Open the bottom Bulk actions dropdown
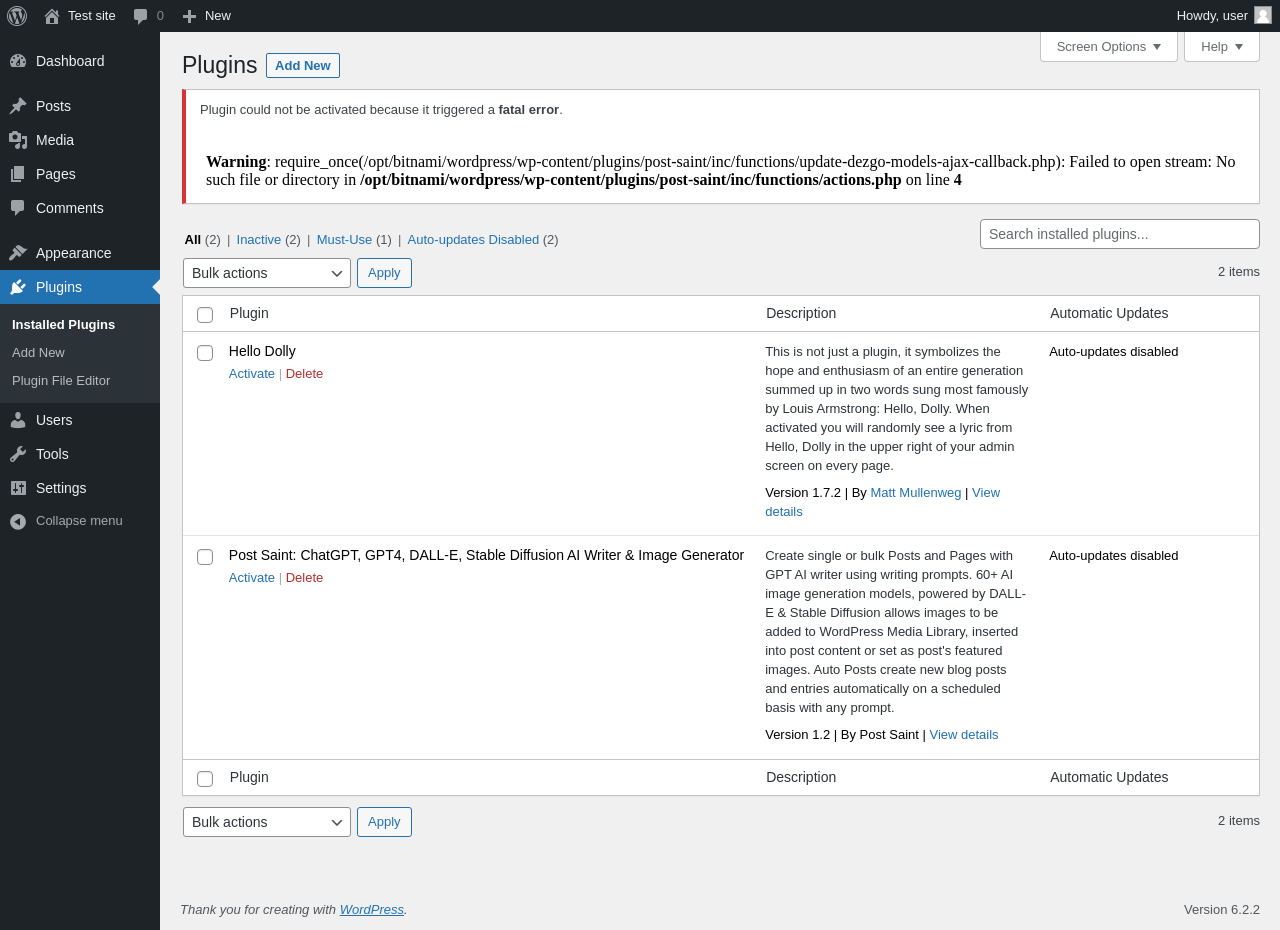The width and height of the screenshot is (1280, 930). 267,822
